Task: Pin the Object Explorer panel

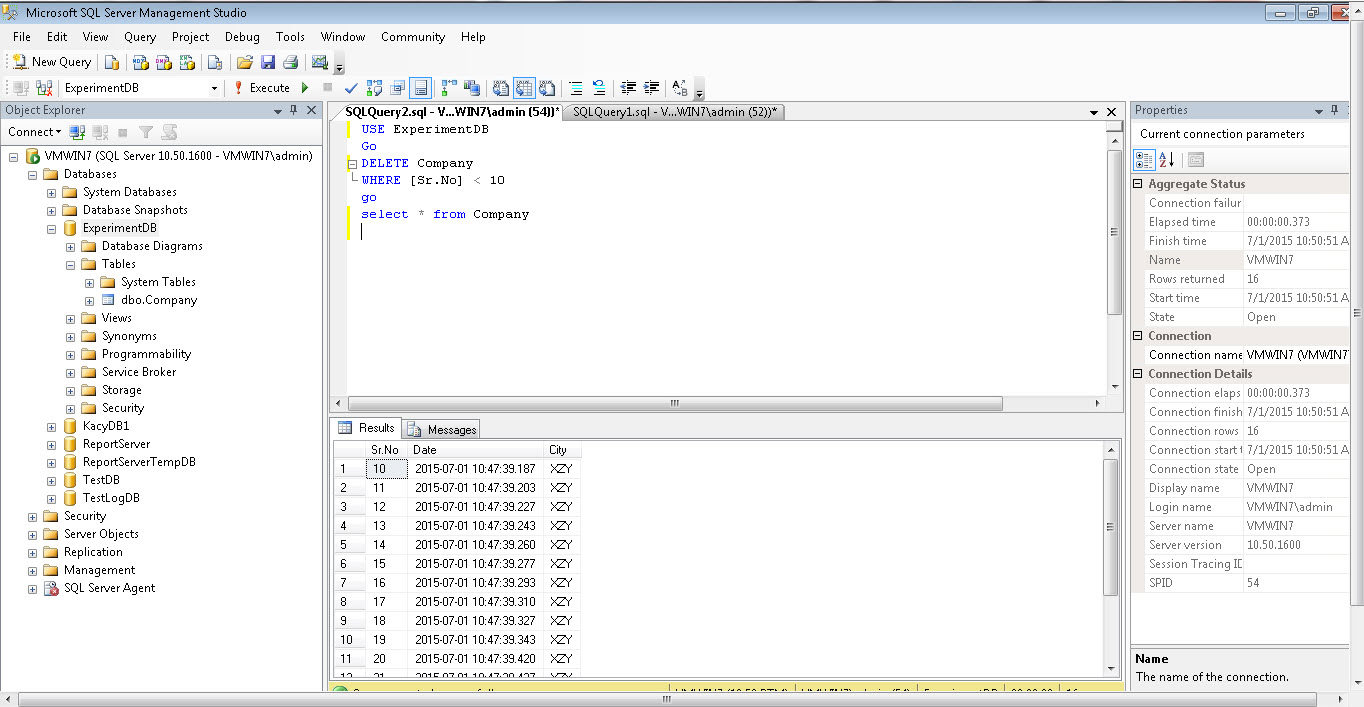Action: tap(293, 110)
